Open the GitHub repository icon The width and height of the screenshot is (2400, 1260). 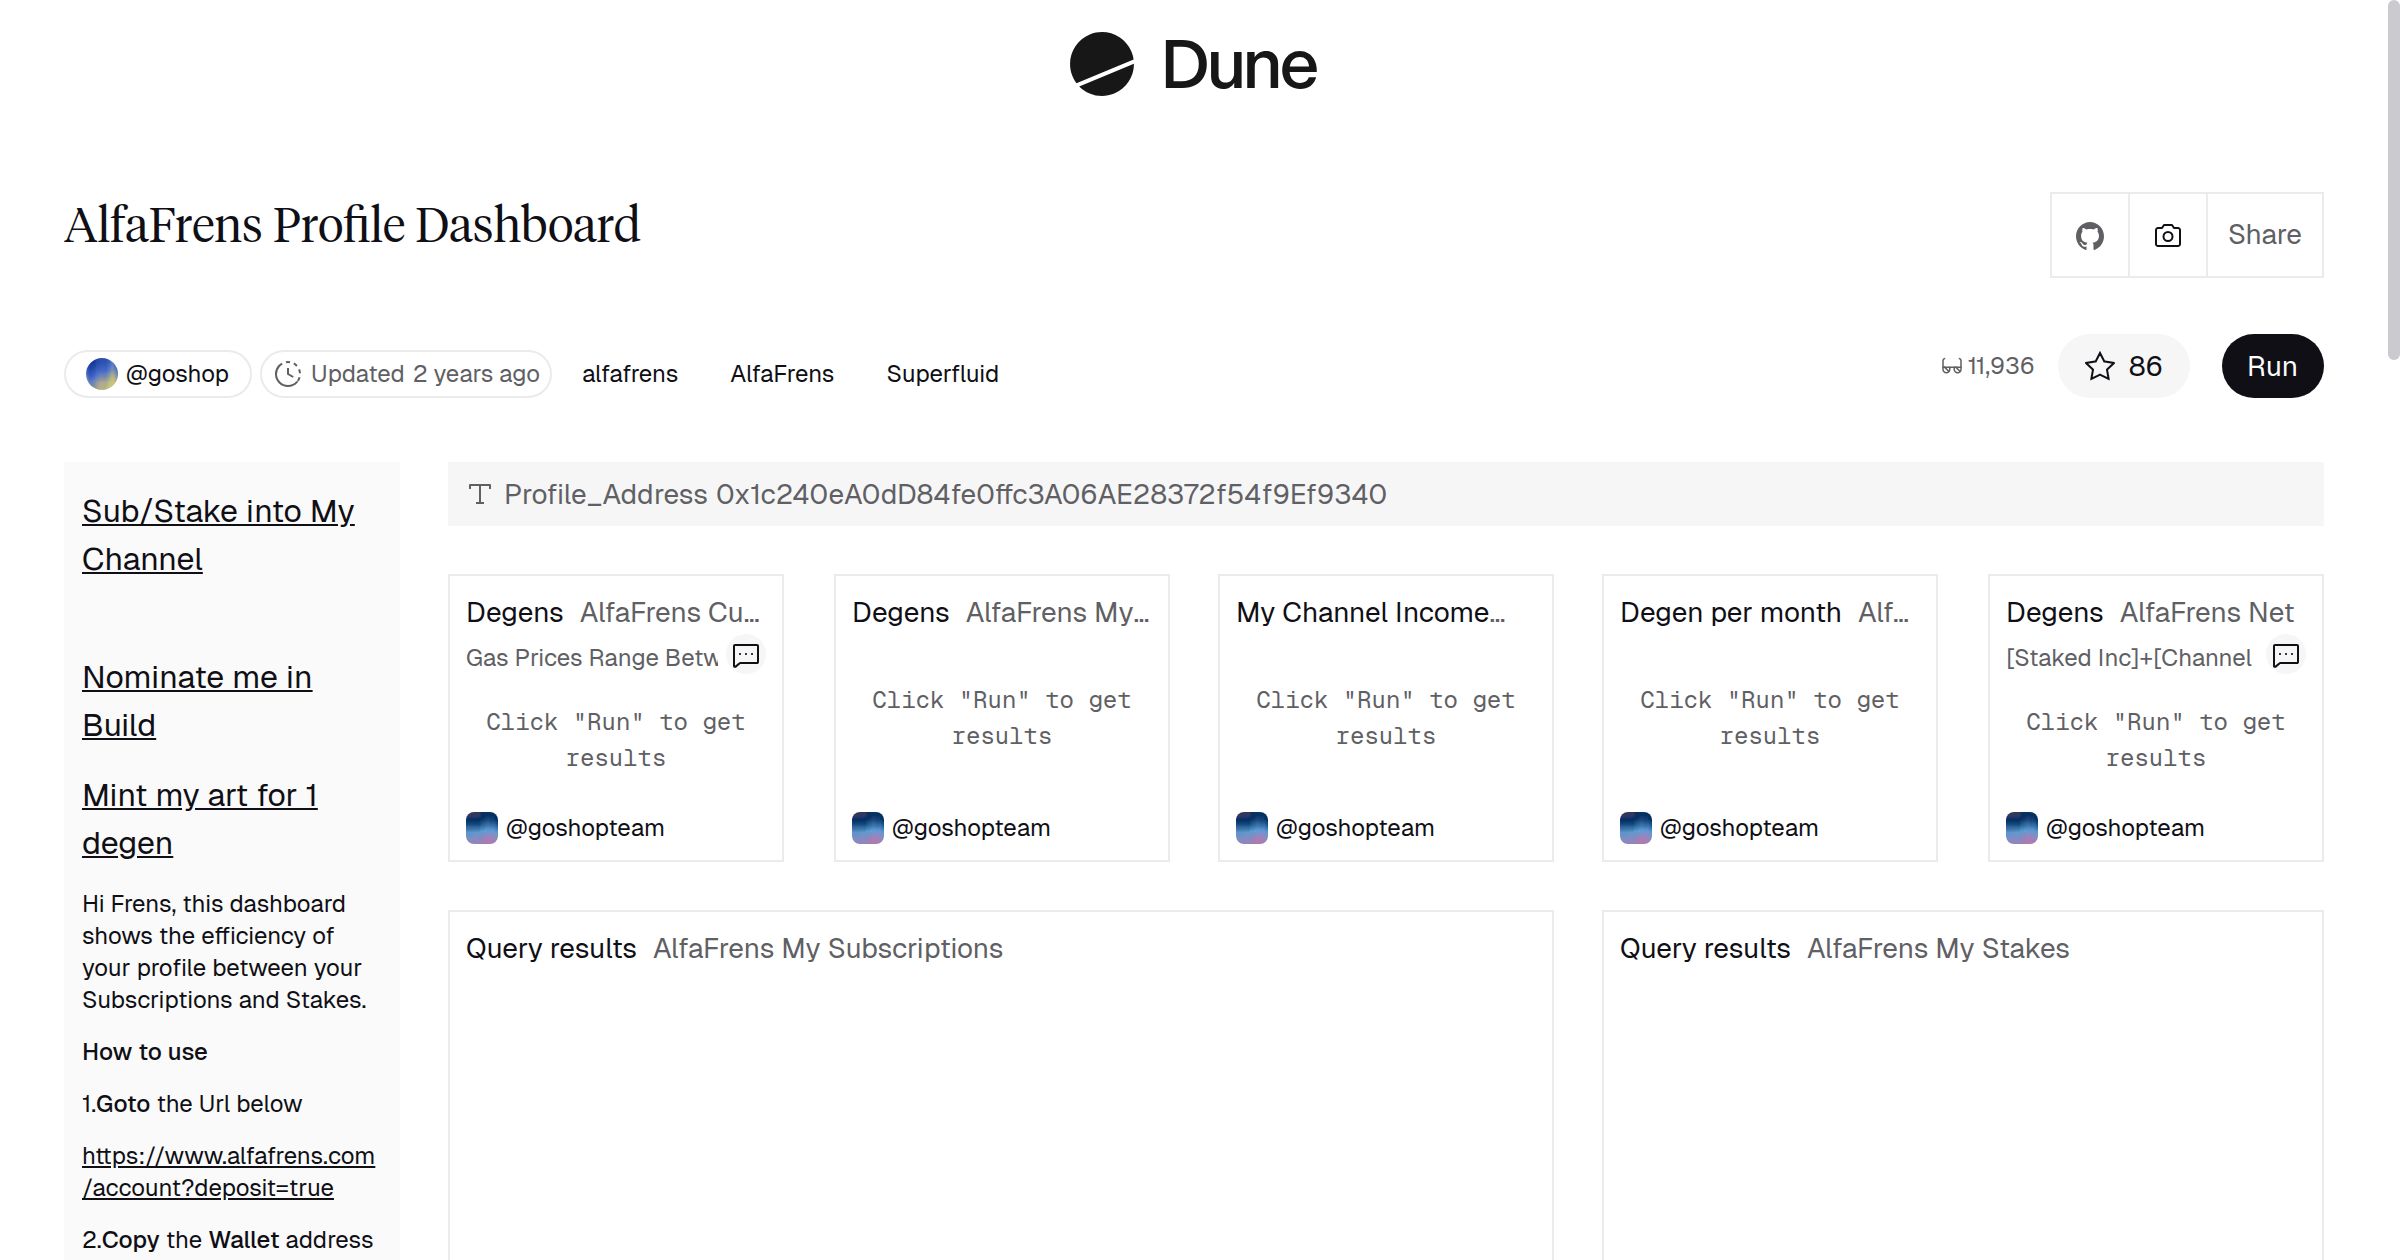tap(2089, 234)
